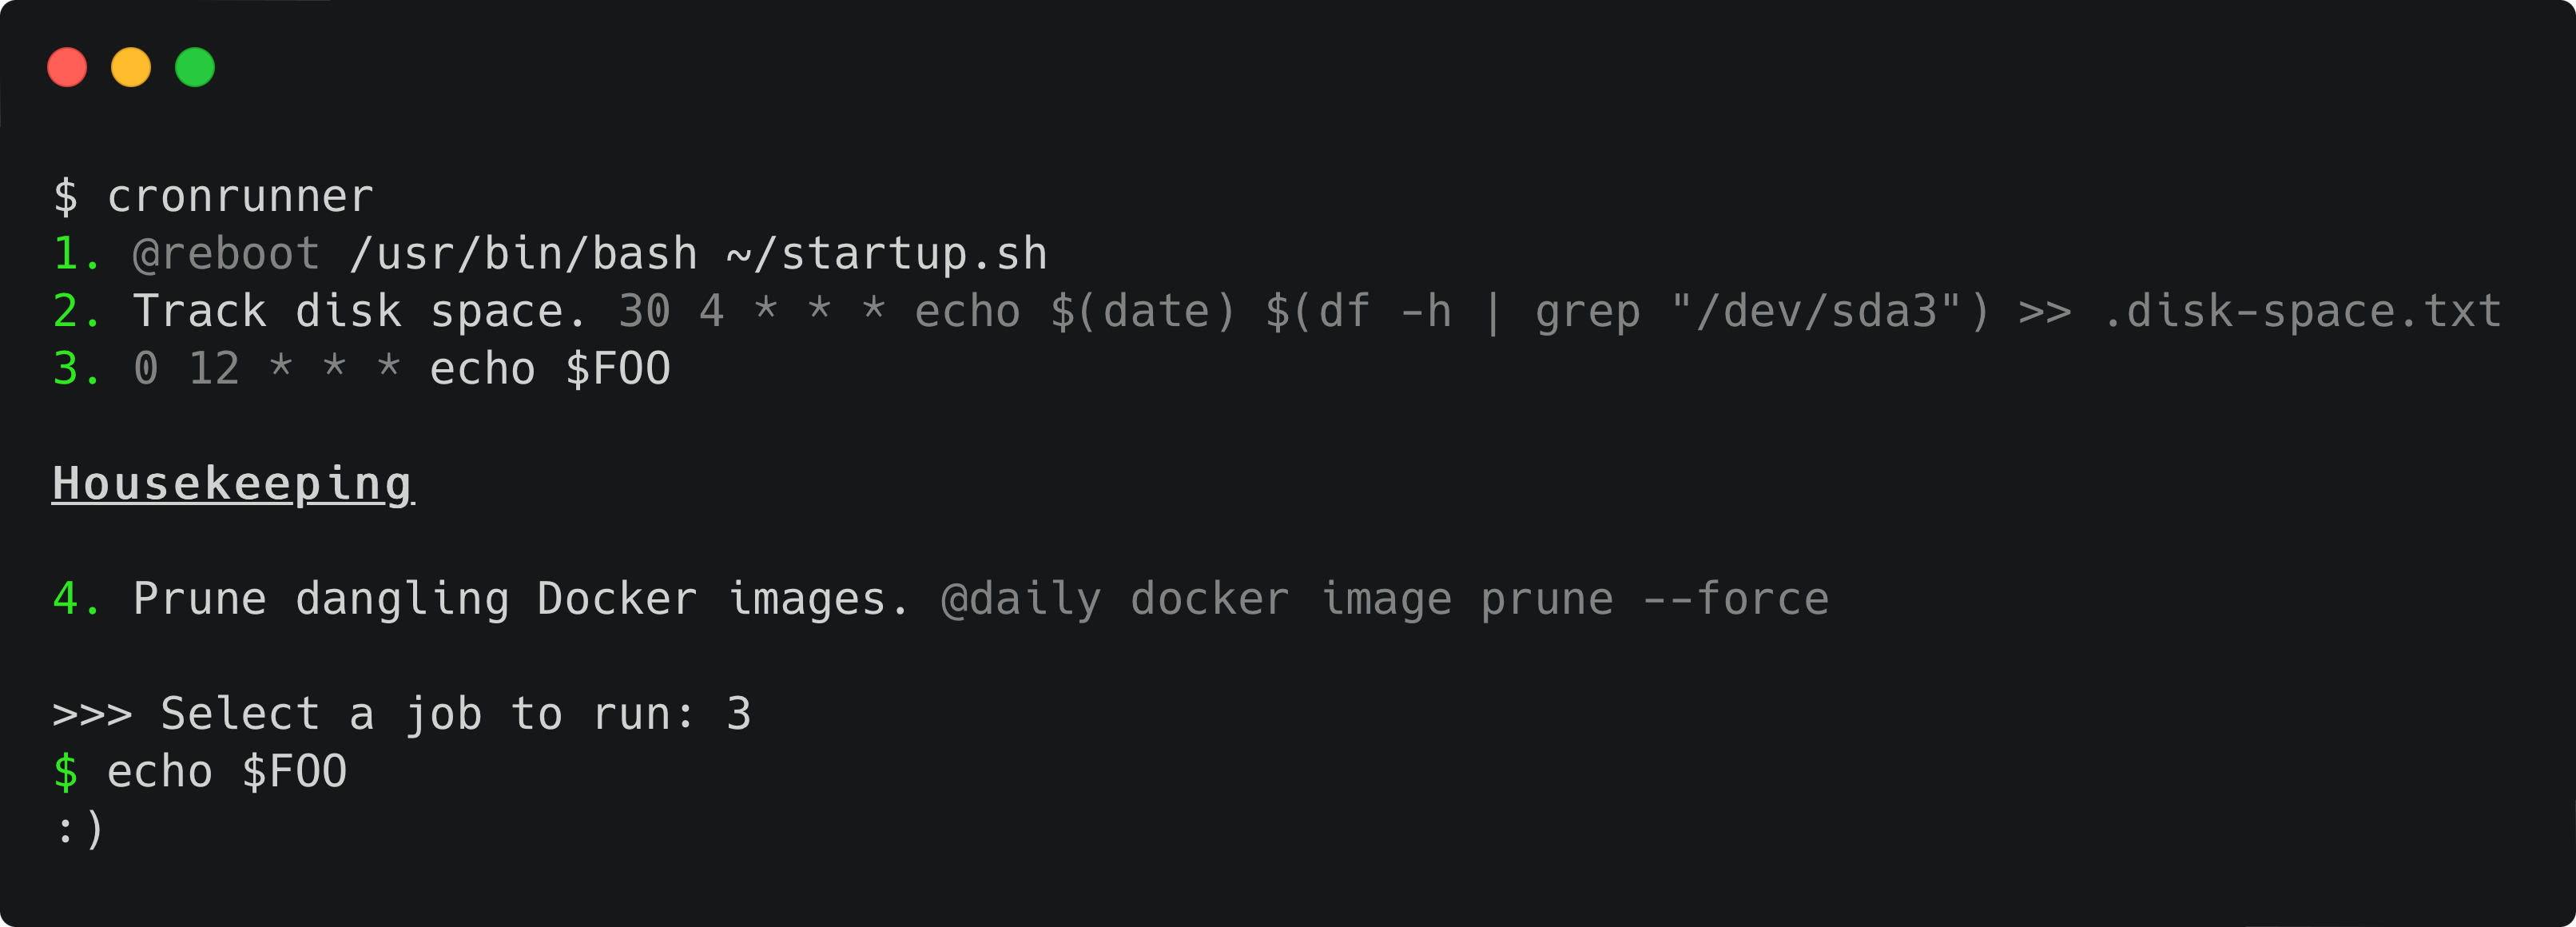This screenshot has height=927, width=2576.
Task: Click the green job number 1
Action: tap(72, 254)
